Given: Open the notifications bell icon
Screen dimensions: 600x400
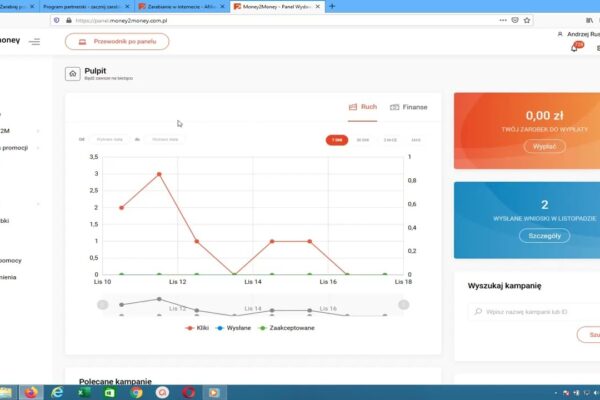Looking at the screenshot, I should pos(574,47).
